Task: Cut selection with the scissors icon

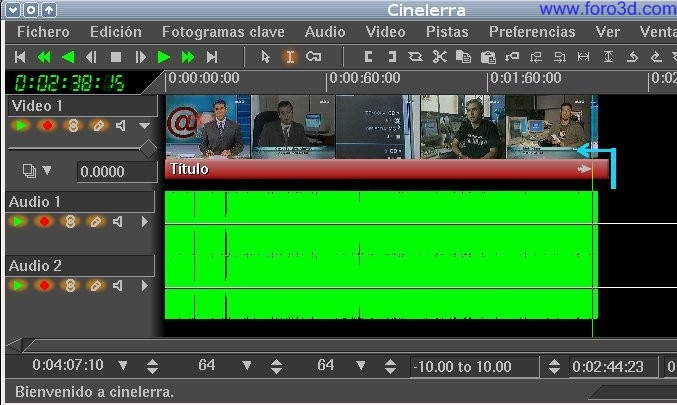Action: coord(440,57)
